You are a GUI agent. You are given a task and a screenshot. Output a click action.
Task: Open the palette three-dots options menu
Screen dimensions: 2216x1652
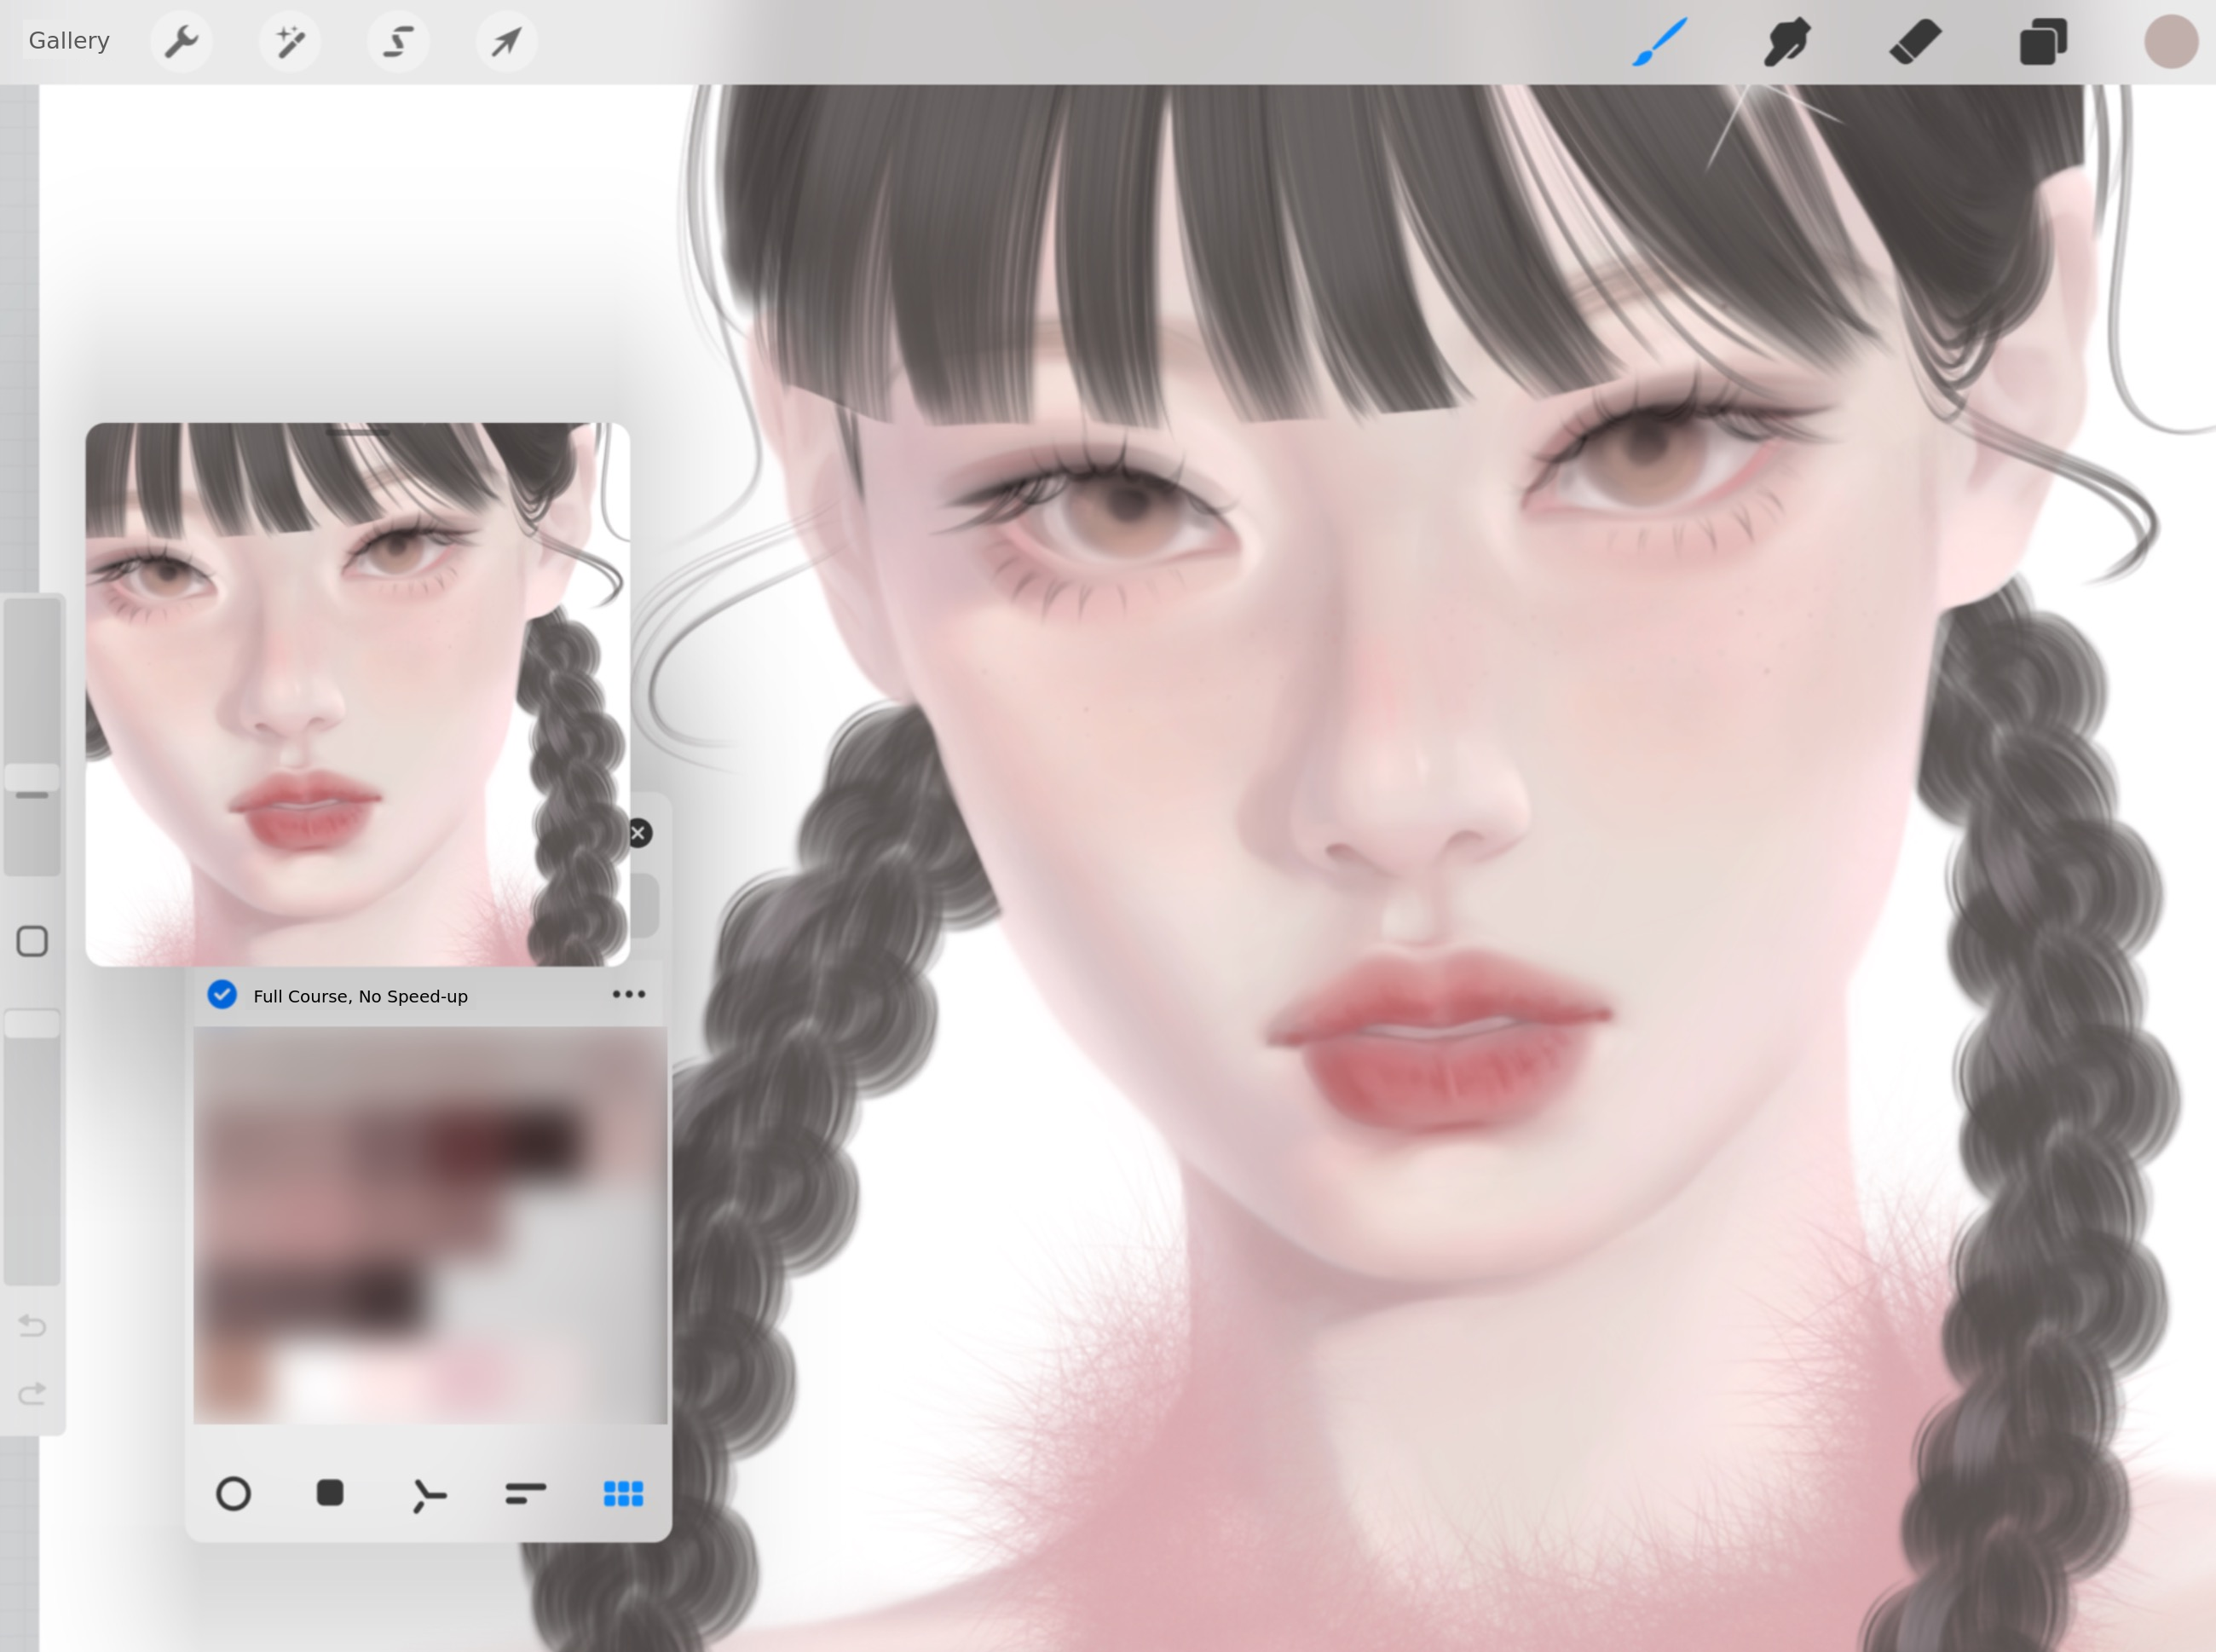pyautogui.click(x=628, y=994)
